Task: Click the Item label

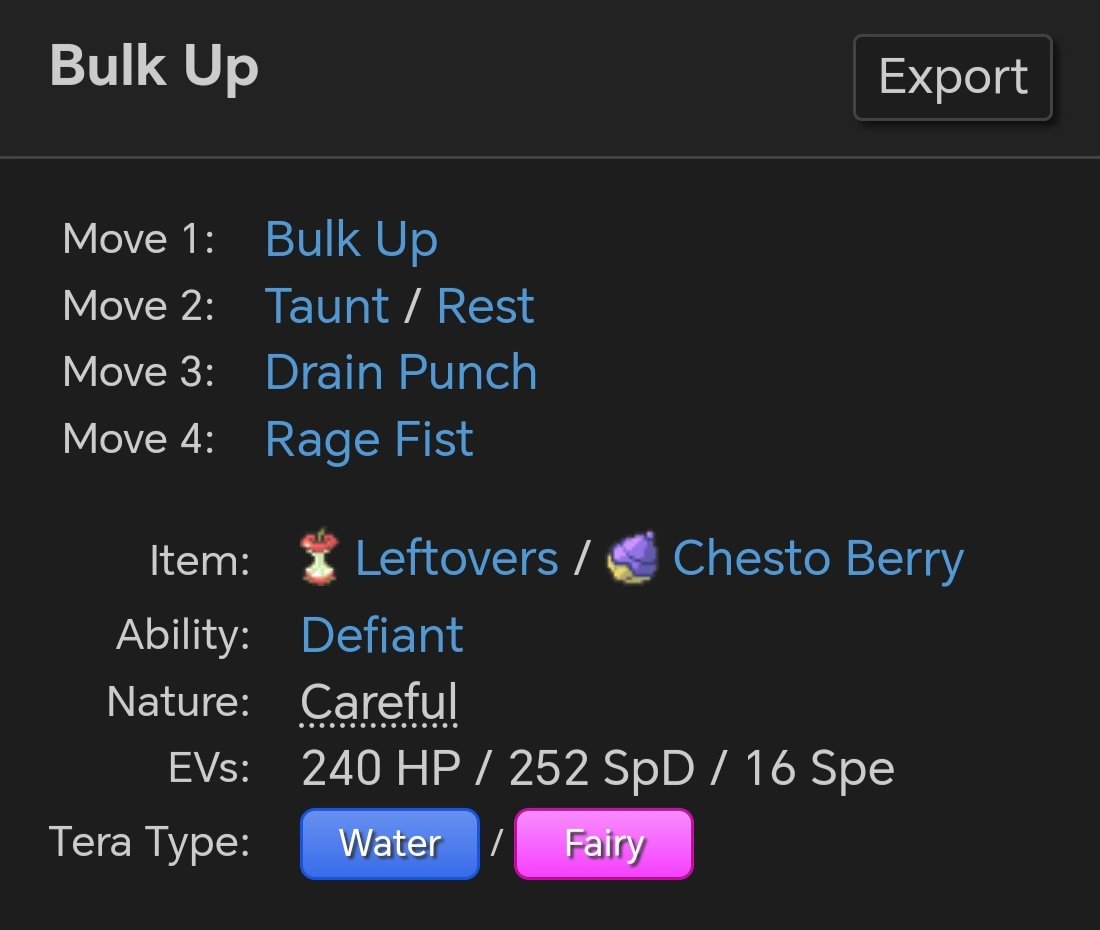Action: [199, 560]
